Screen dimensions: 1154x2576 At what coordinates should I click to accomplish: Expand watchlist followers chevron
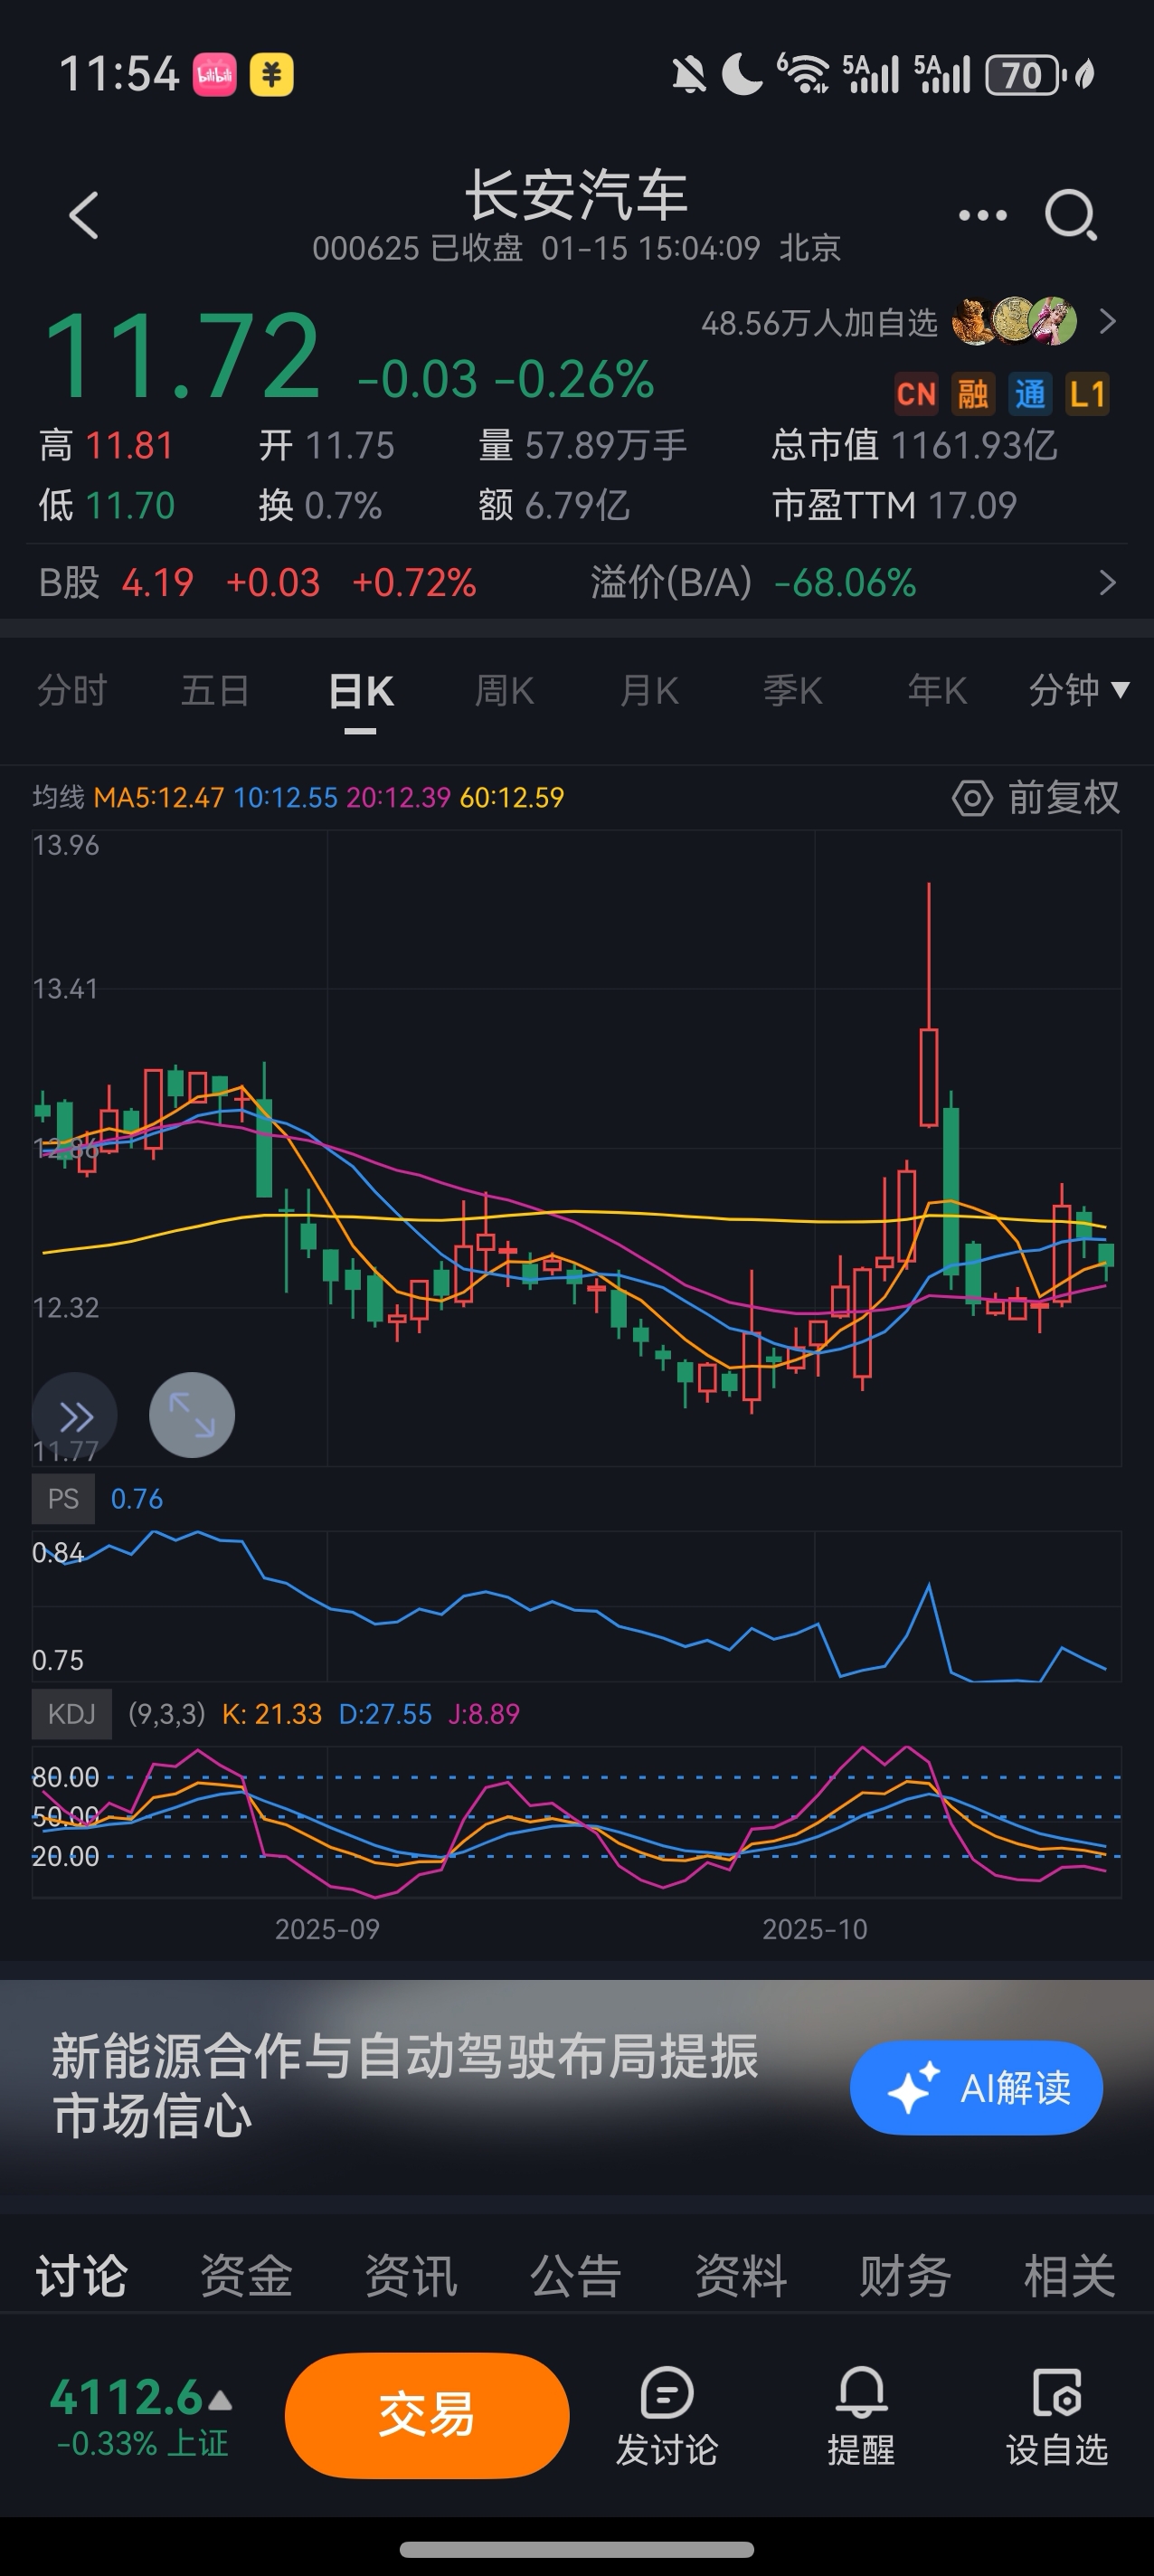1107,322
